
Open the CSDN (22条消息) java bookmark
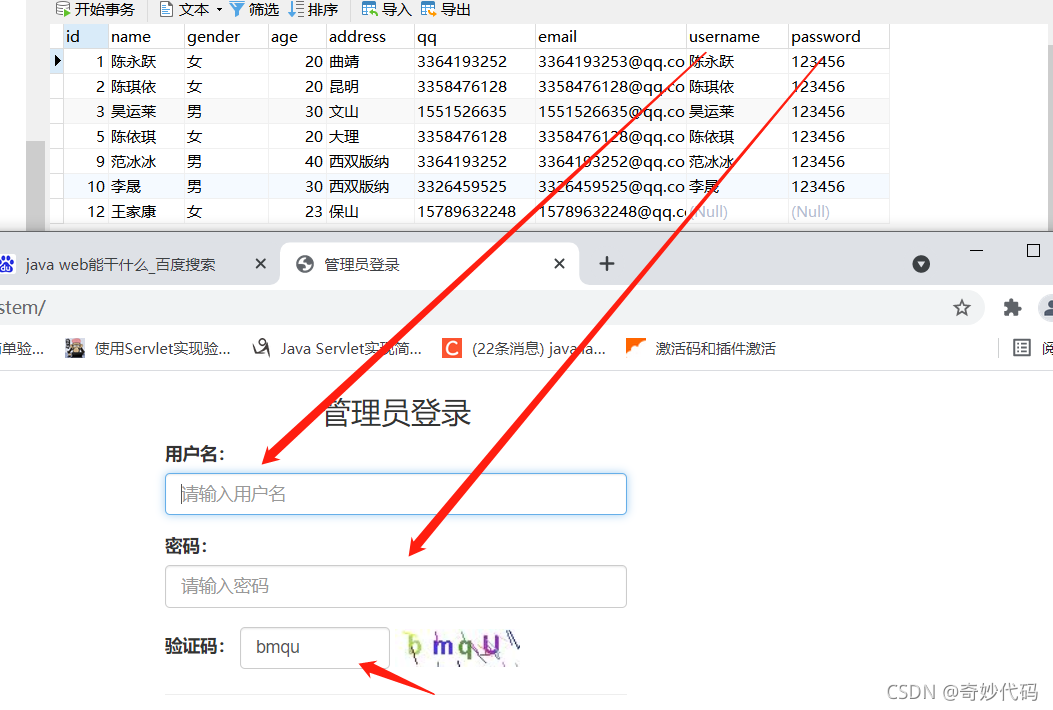(524, 348)
